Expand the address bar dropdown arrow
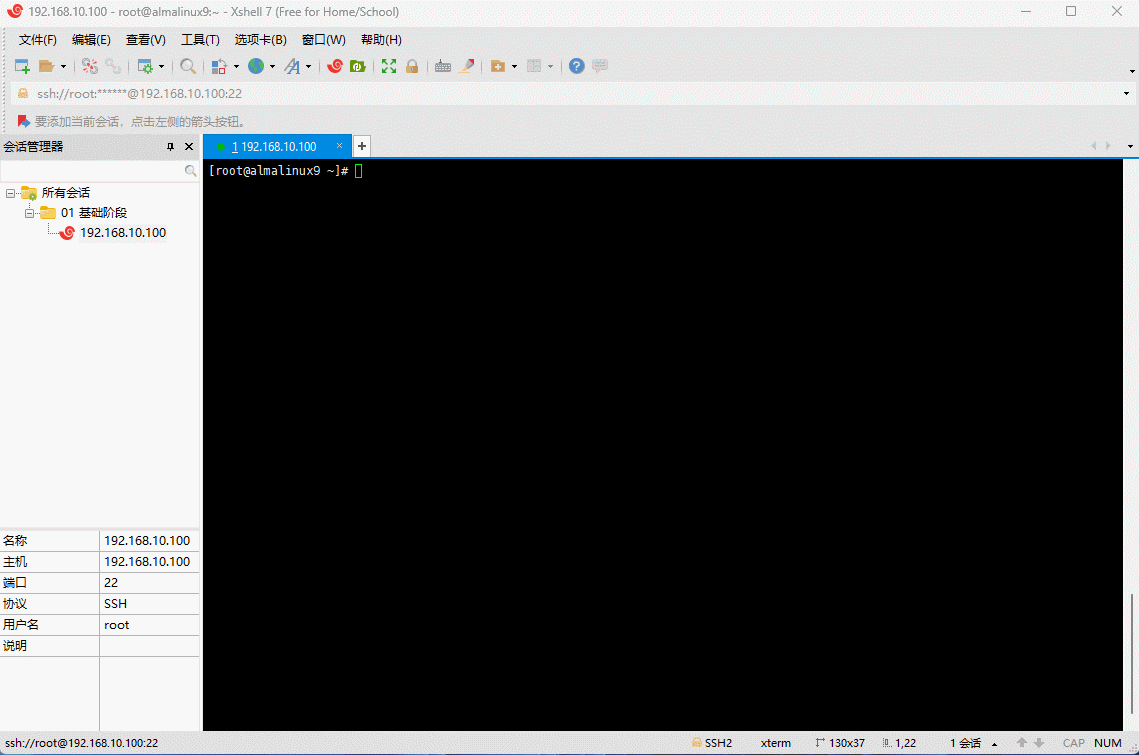1139x755 pixels. point(1127,94)
